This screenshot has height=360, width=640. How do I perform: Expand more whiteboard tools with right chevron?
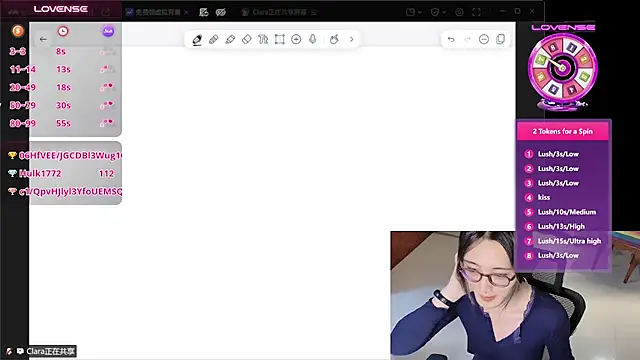click(351, 39)
